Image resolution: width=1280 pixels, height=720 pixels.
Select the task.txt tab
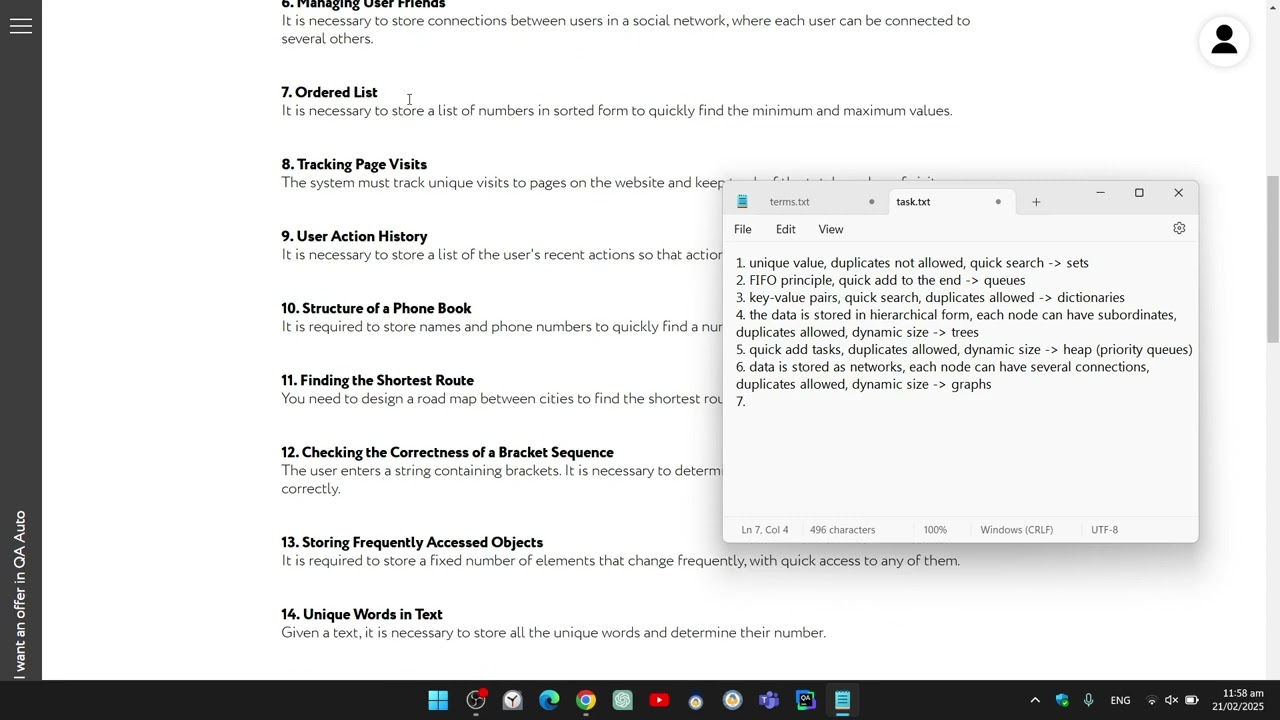(x=913, y=202)
